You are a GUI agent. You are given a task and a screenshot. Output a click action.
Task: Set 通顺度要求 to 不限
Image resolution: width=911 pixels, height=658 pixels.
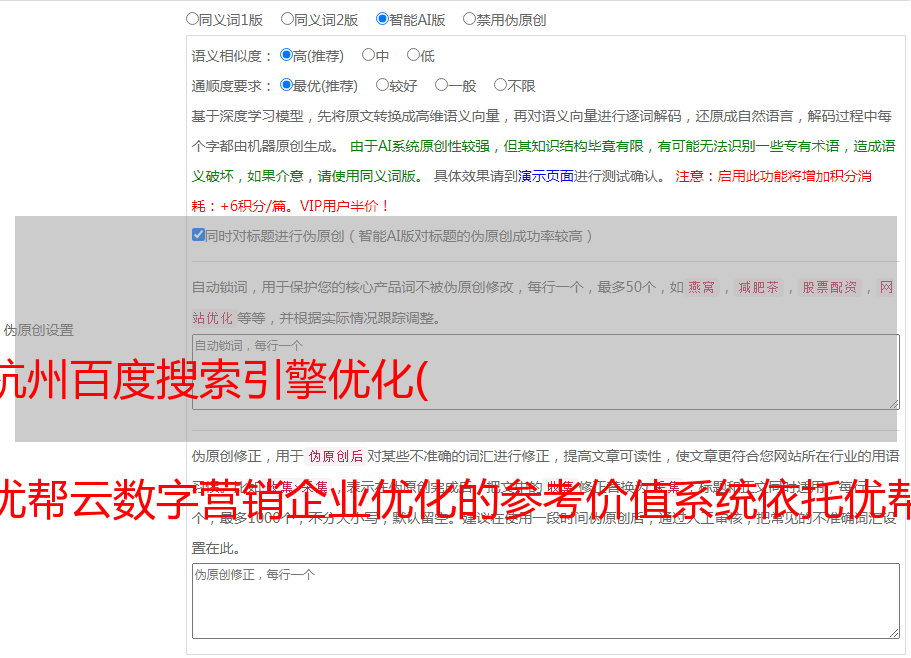click(500, 85)
